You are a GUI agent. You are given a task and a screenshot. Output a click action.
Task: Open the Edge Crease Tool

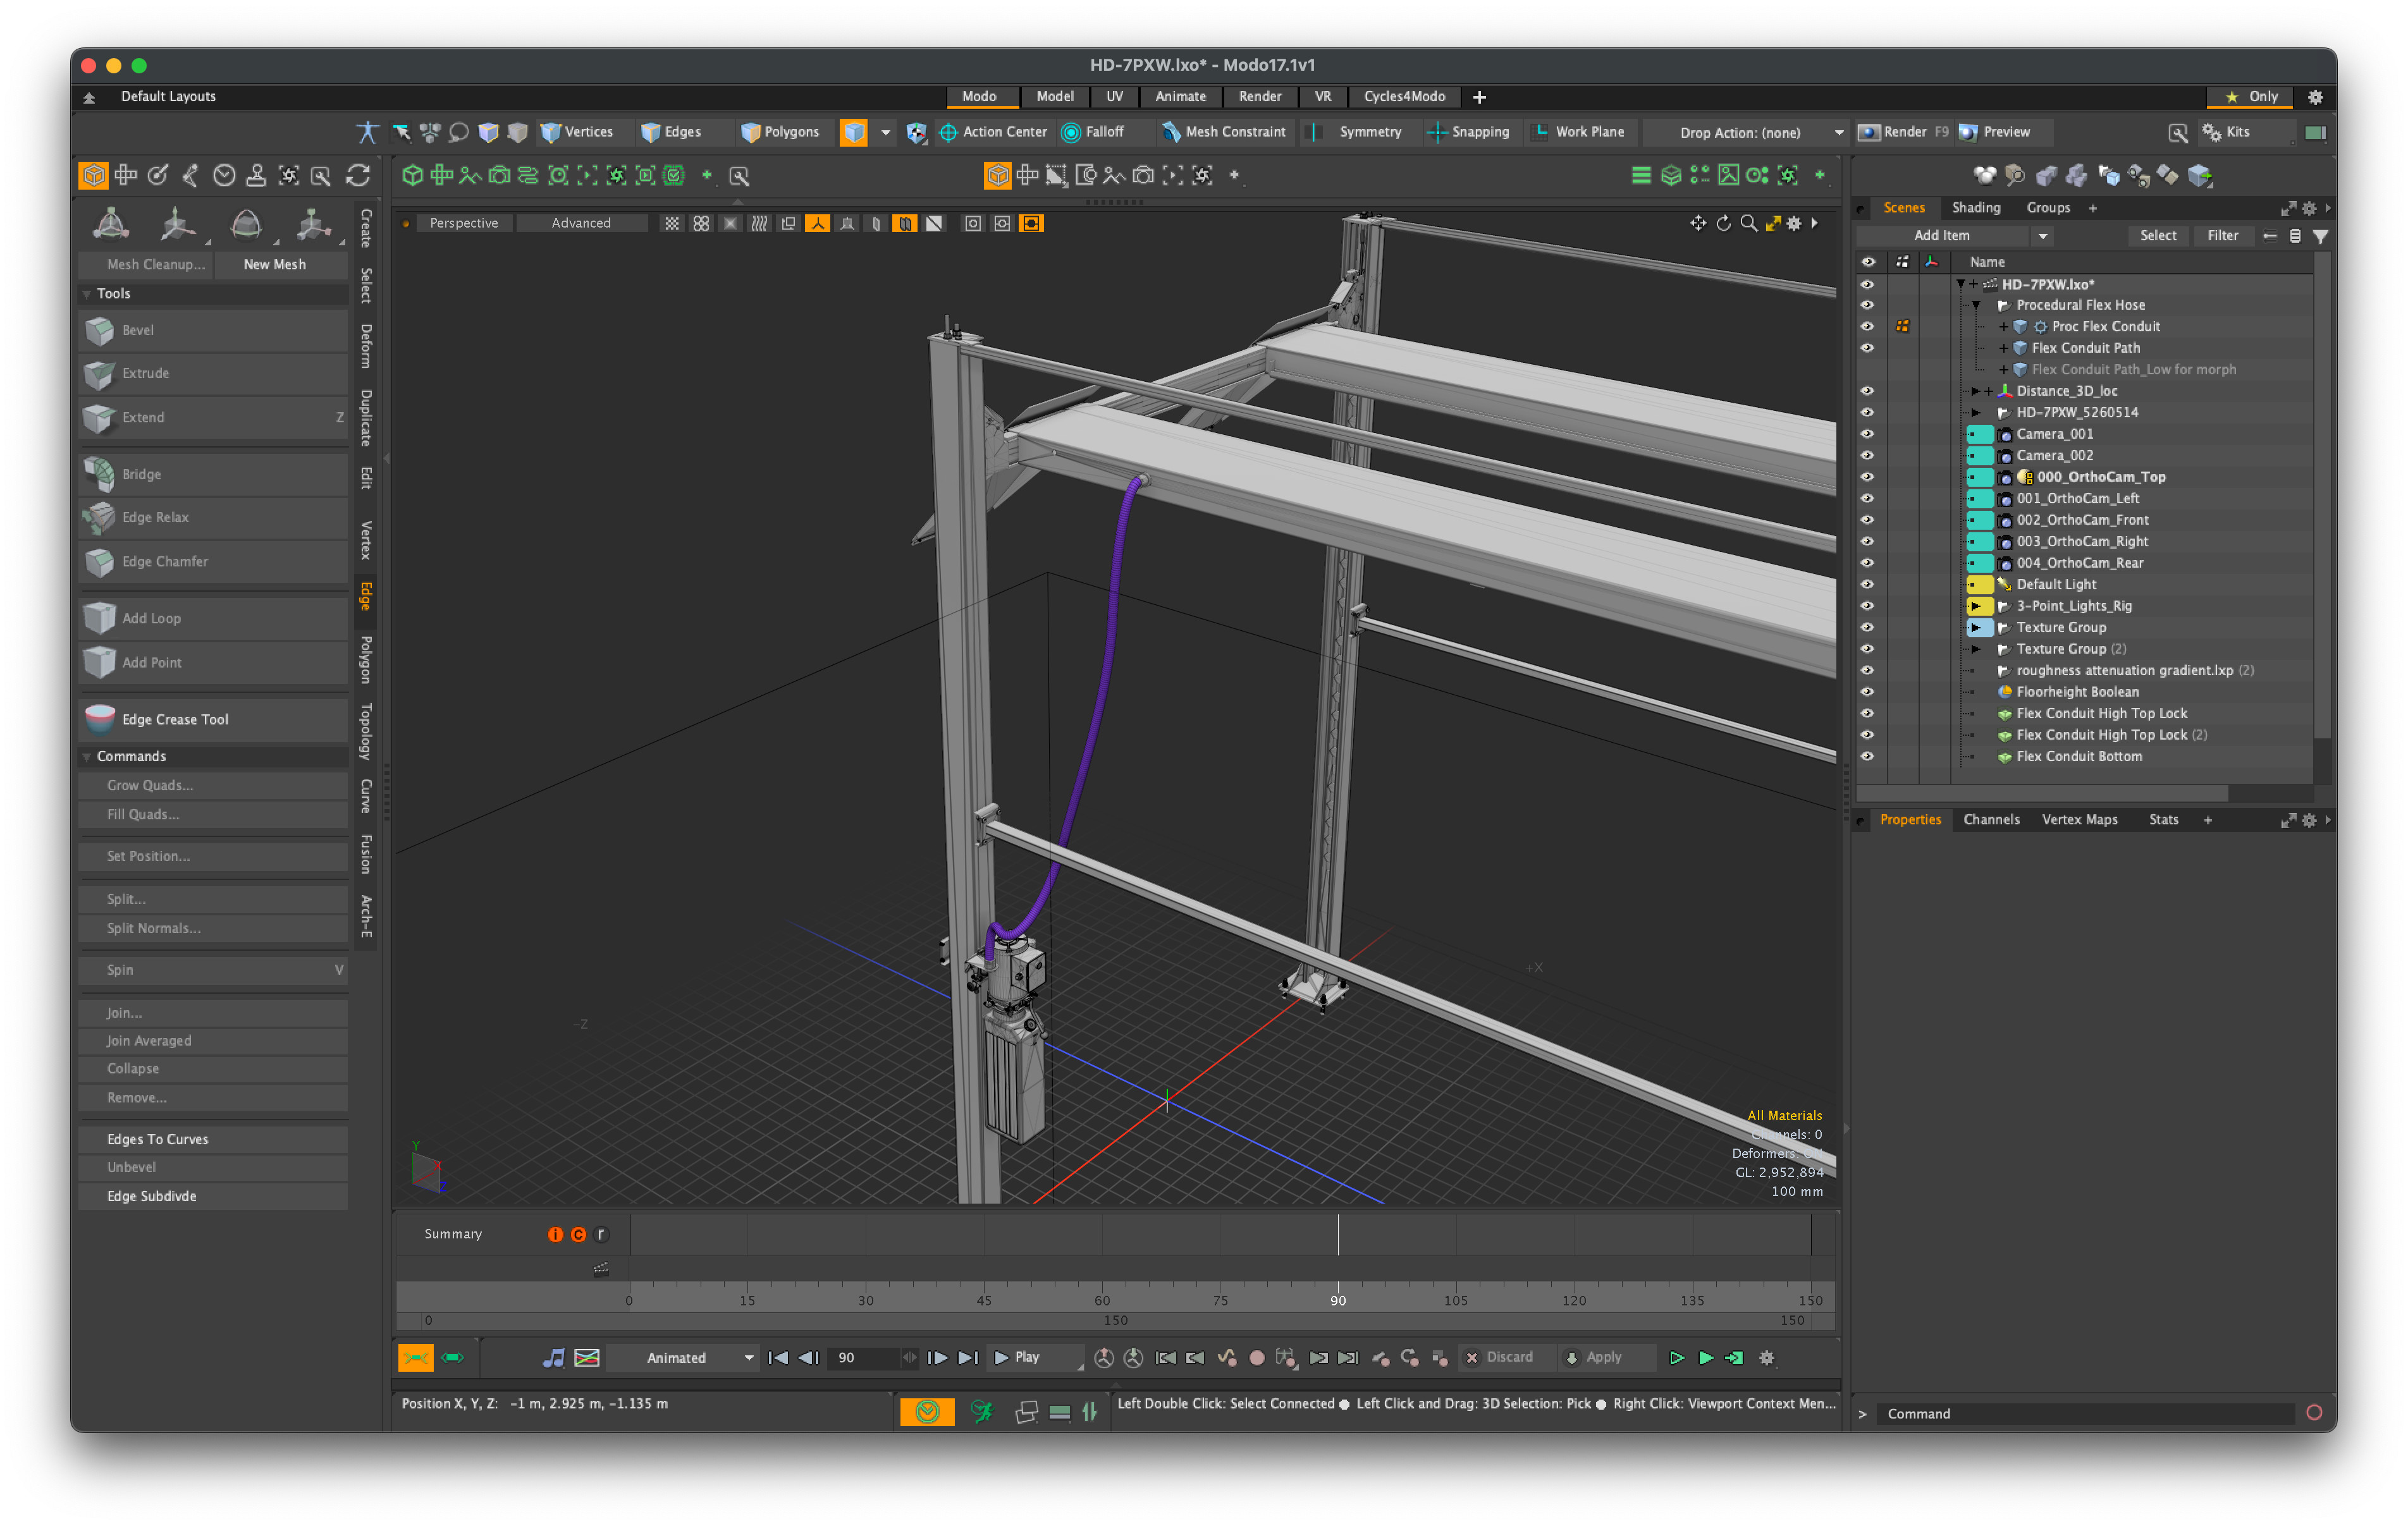point(213,719)
